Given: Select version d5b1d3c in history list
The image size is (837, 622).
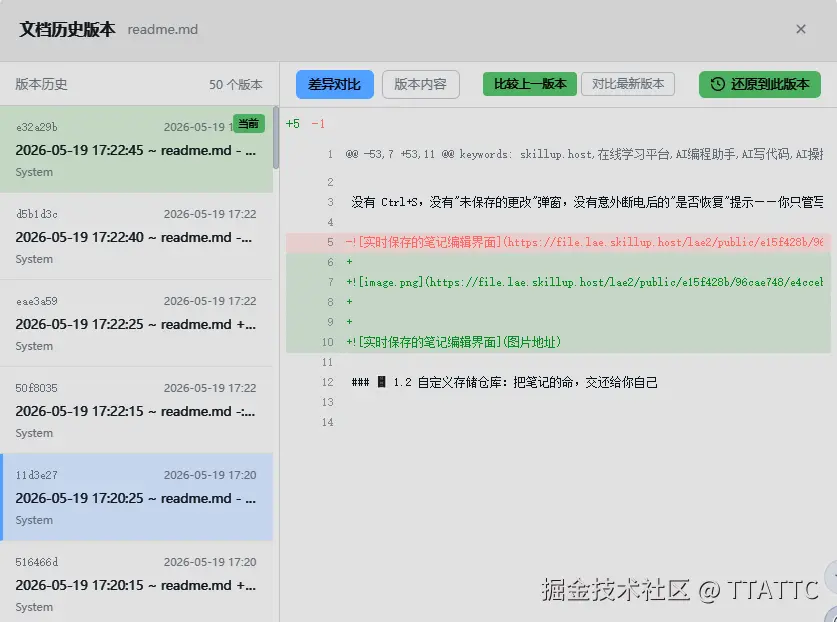Looking at the screenshot, I should [x=137, y=236].
